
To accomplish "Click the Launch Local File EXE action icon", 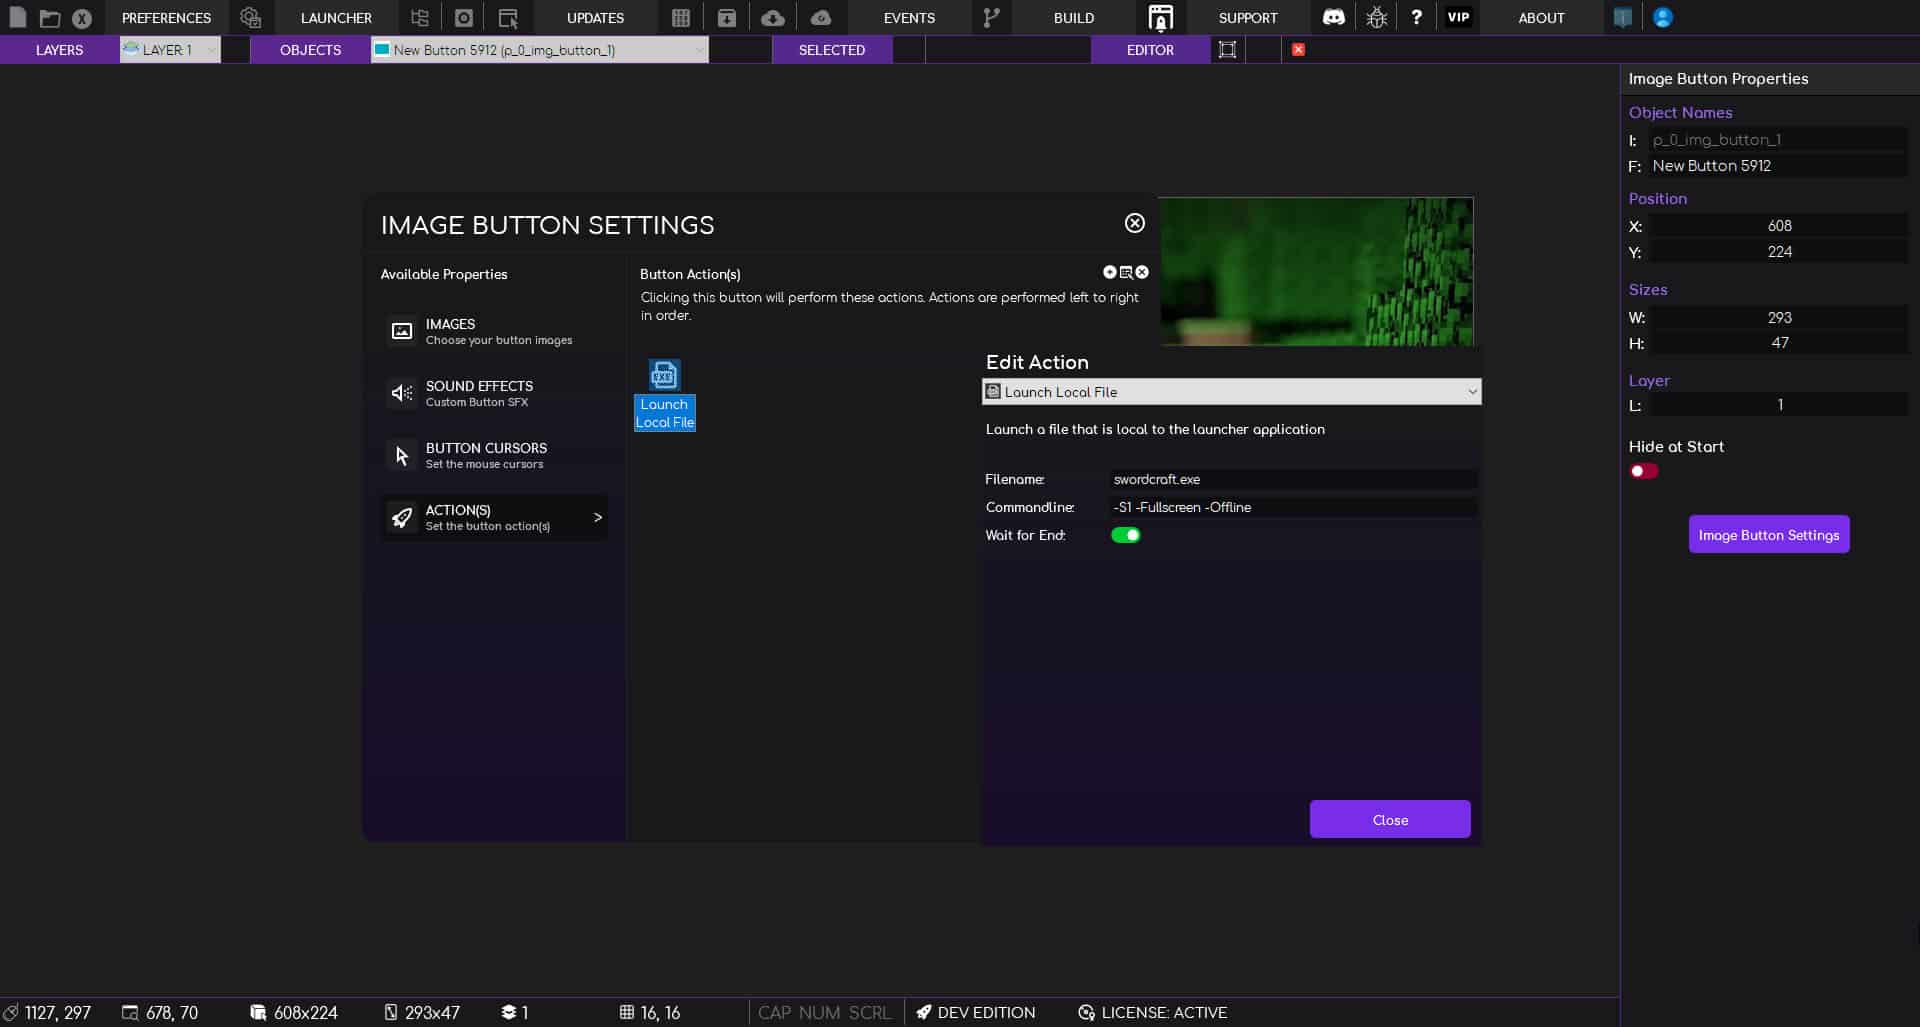I will 664,375.
